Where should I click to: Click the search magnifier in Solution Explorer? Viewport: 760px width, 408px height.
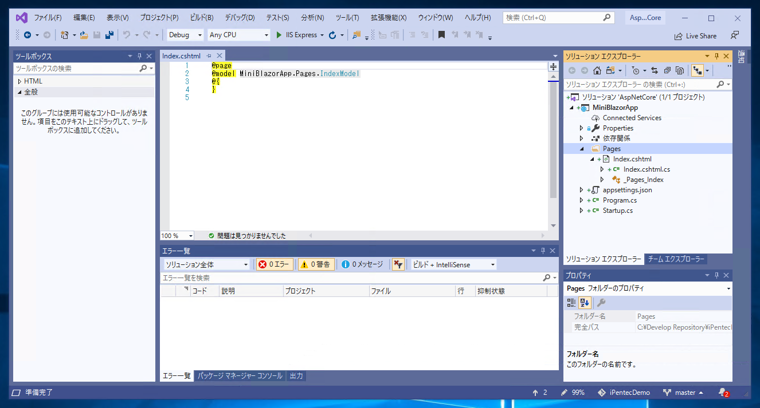pyautogui.click(x=720, y=84)
